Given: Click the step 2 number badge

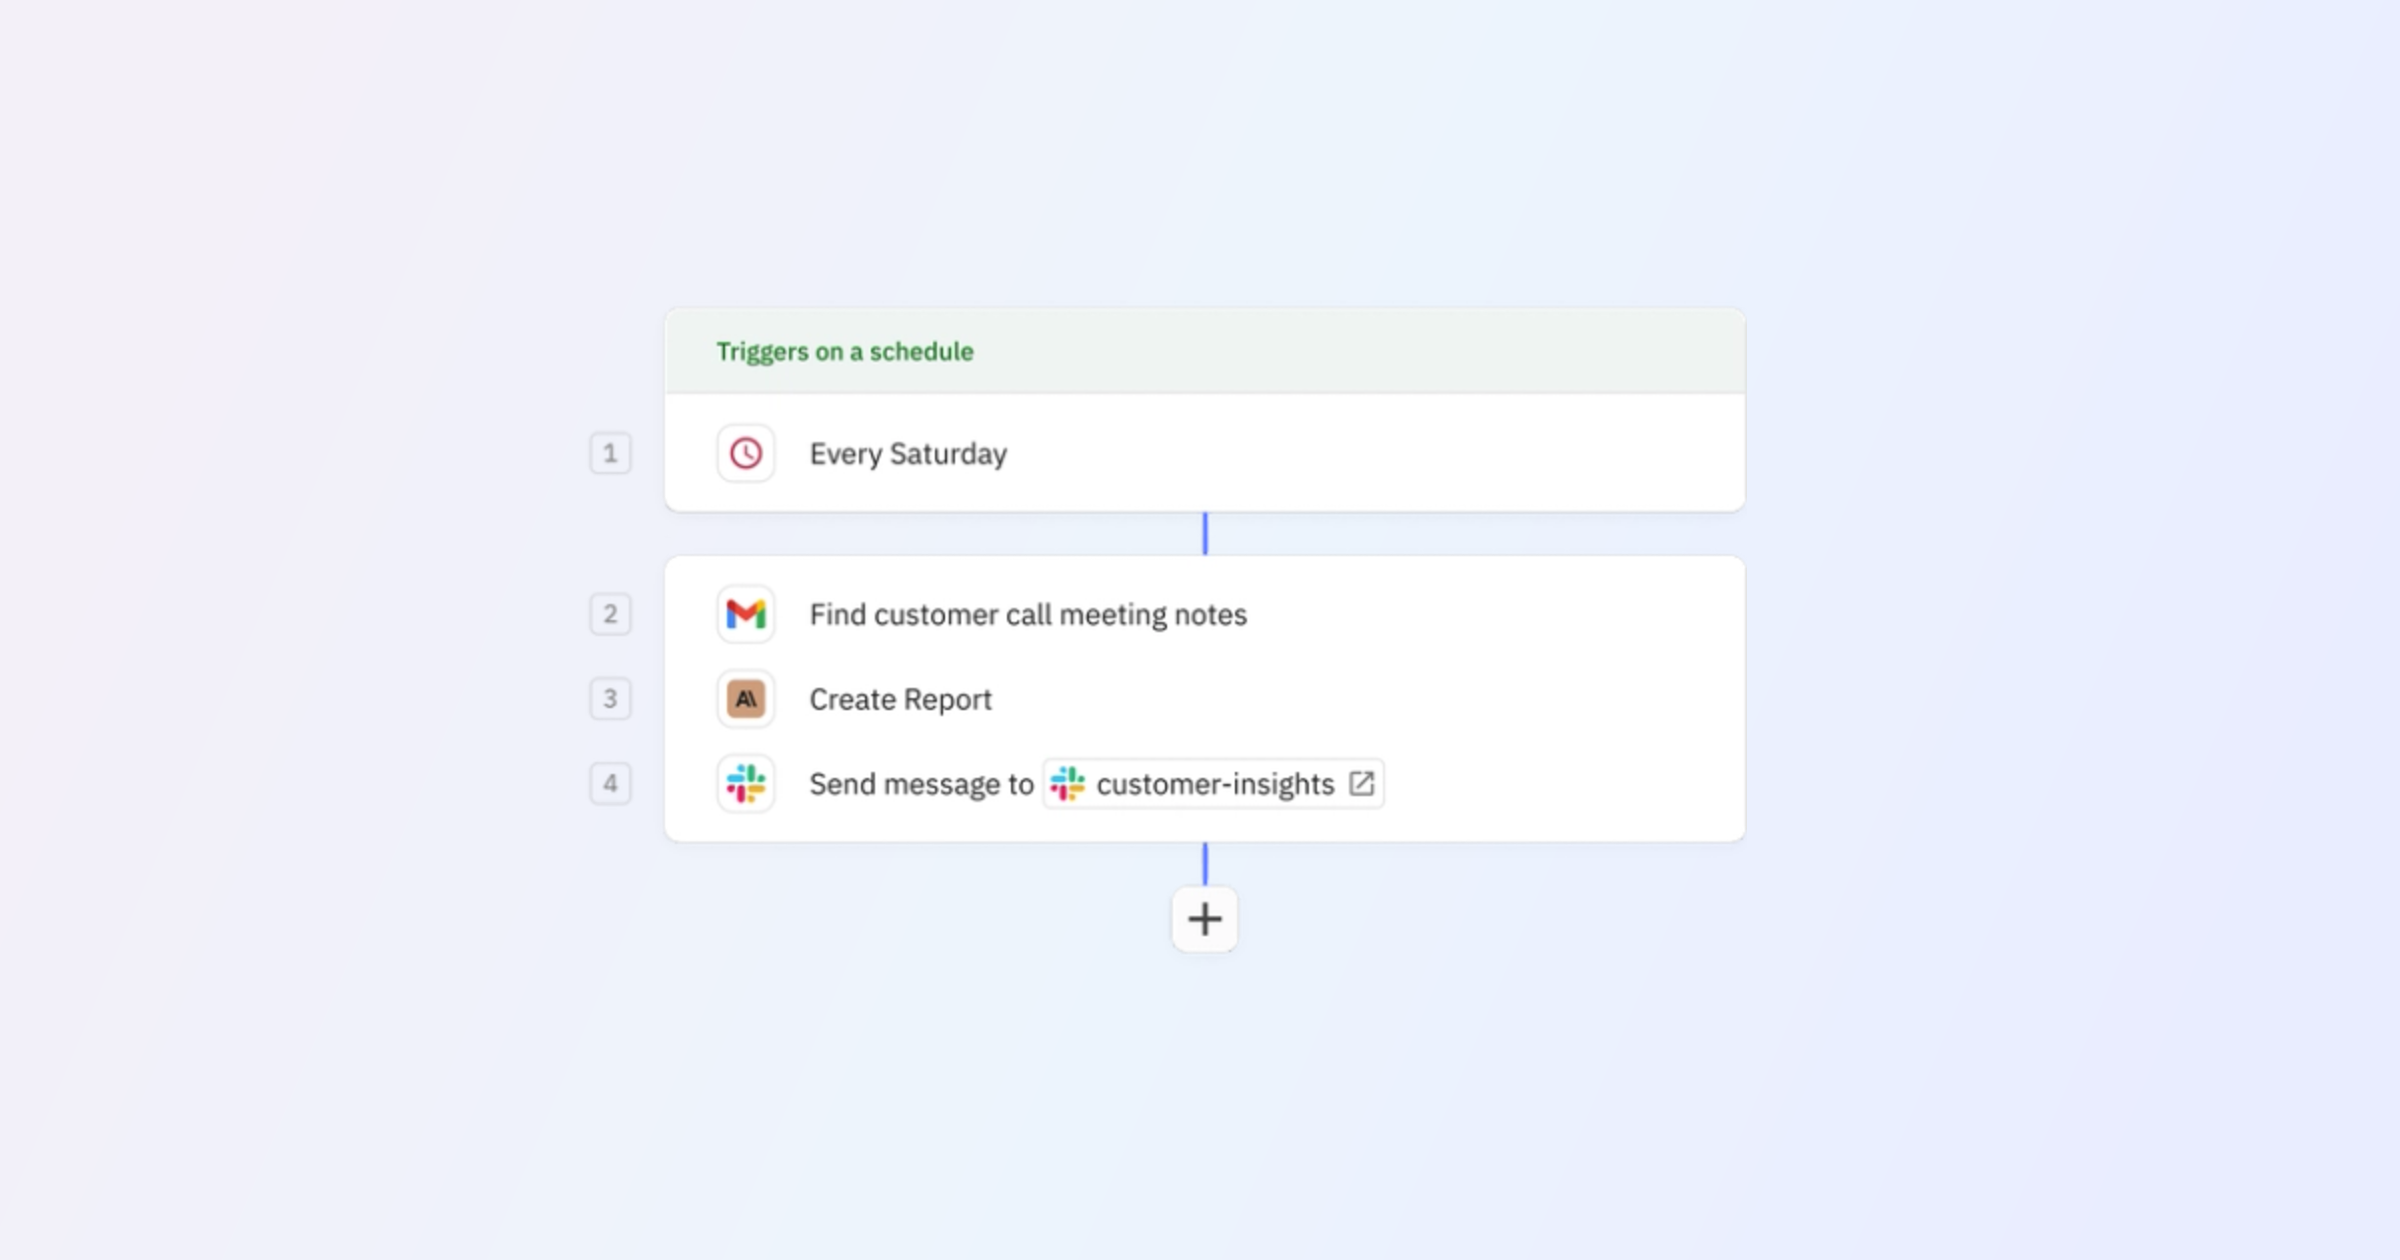Looking at the screenshot, I should (x=610, y=614).
